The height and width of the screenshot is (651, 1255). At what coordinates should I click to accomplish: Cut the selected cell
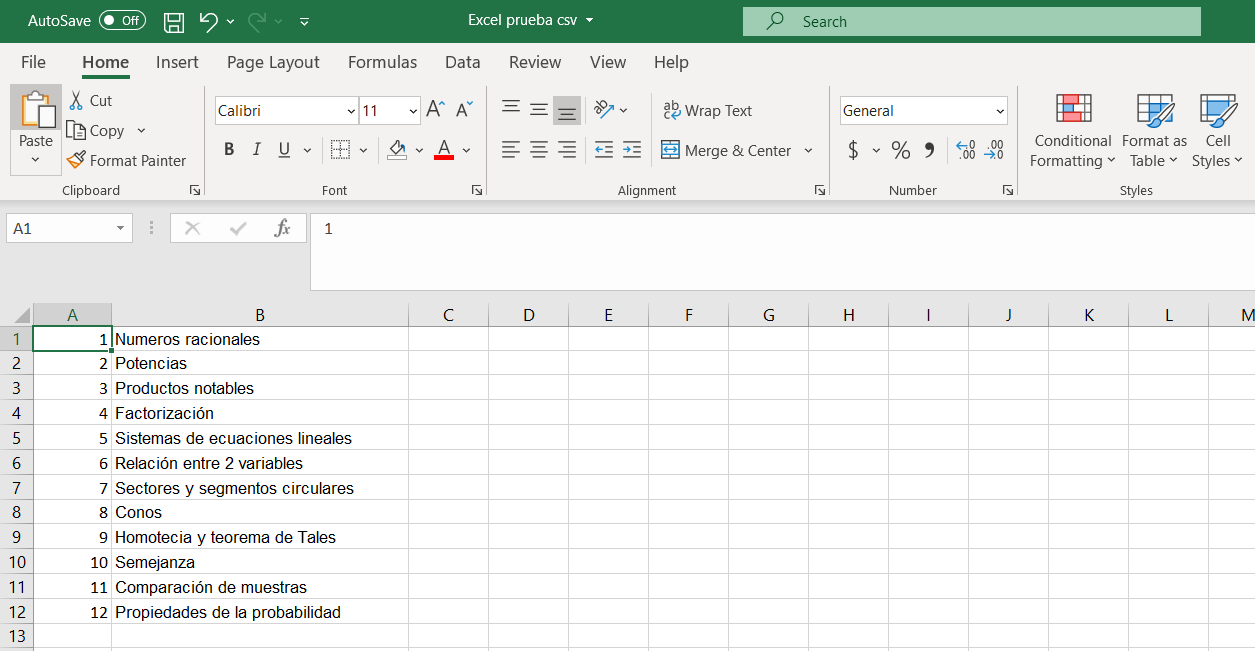pyautogui.click(x=90, y=100)
